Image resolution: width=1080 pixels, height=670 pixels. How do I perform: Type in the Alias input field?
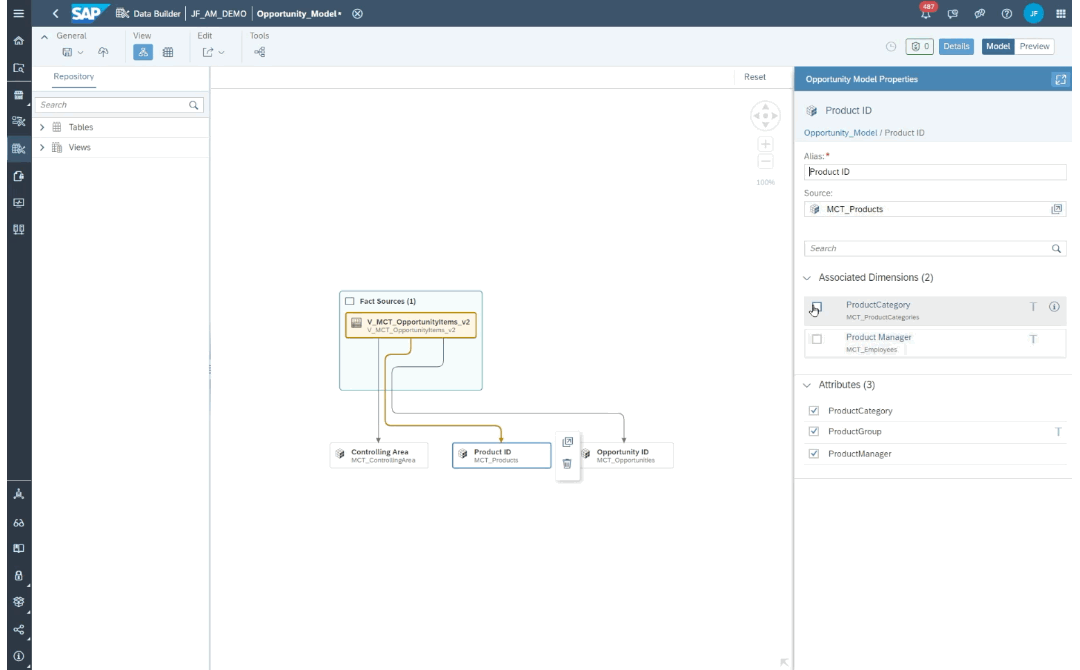pos(930,171)
